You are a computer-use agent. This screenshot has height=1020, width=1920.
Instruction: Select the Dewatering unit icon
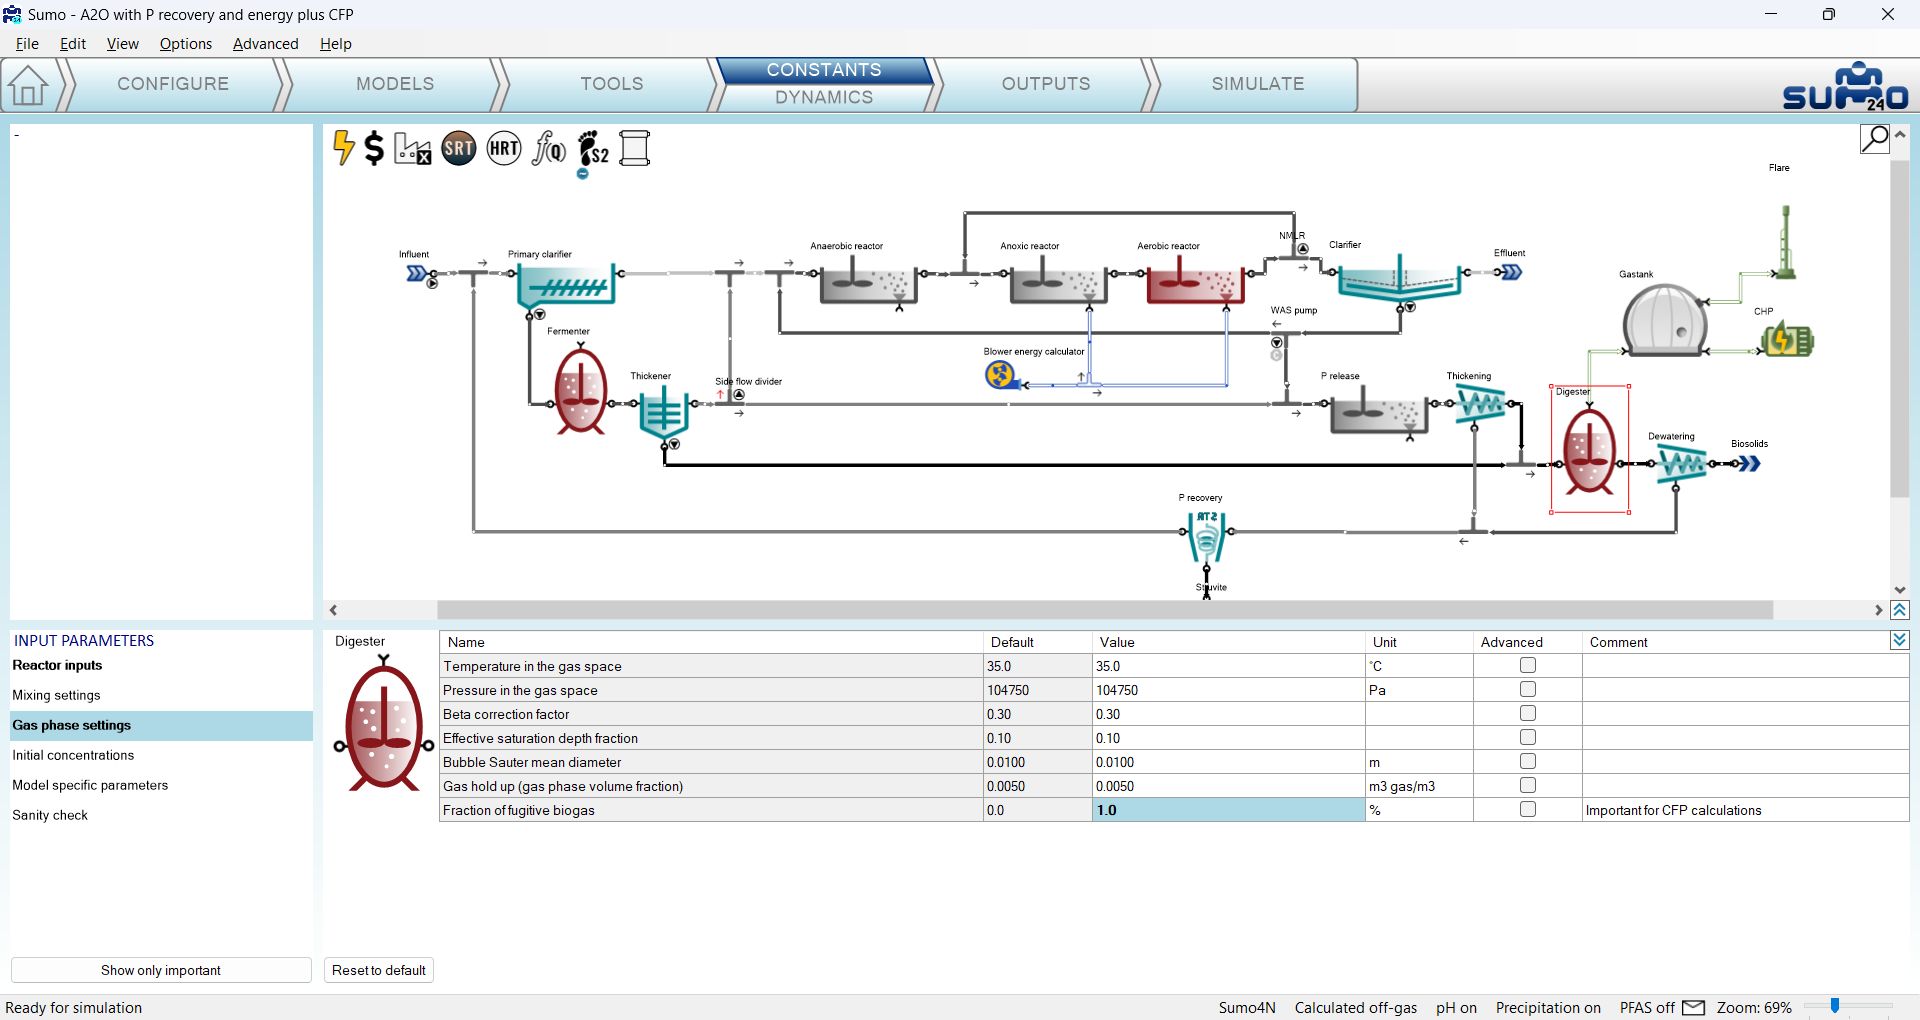click(1682, 463)
